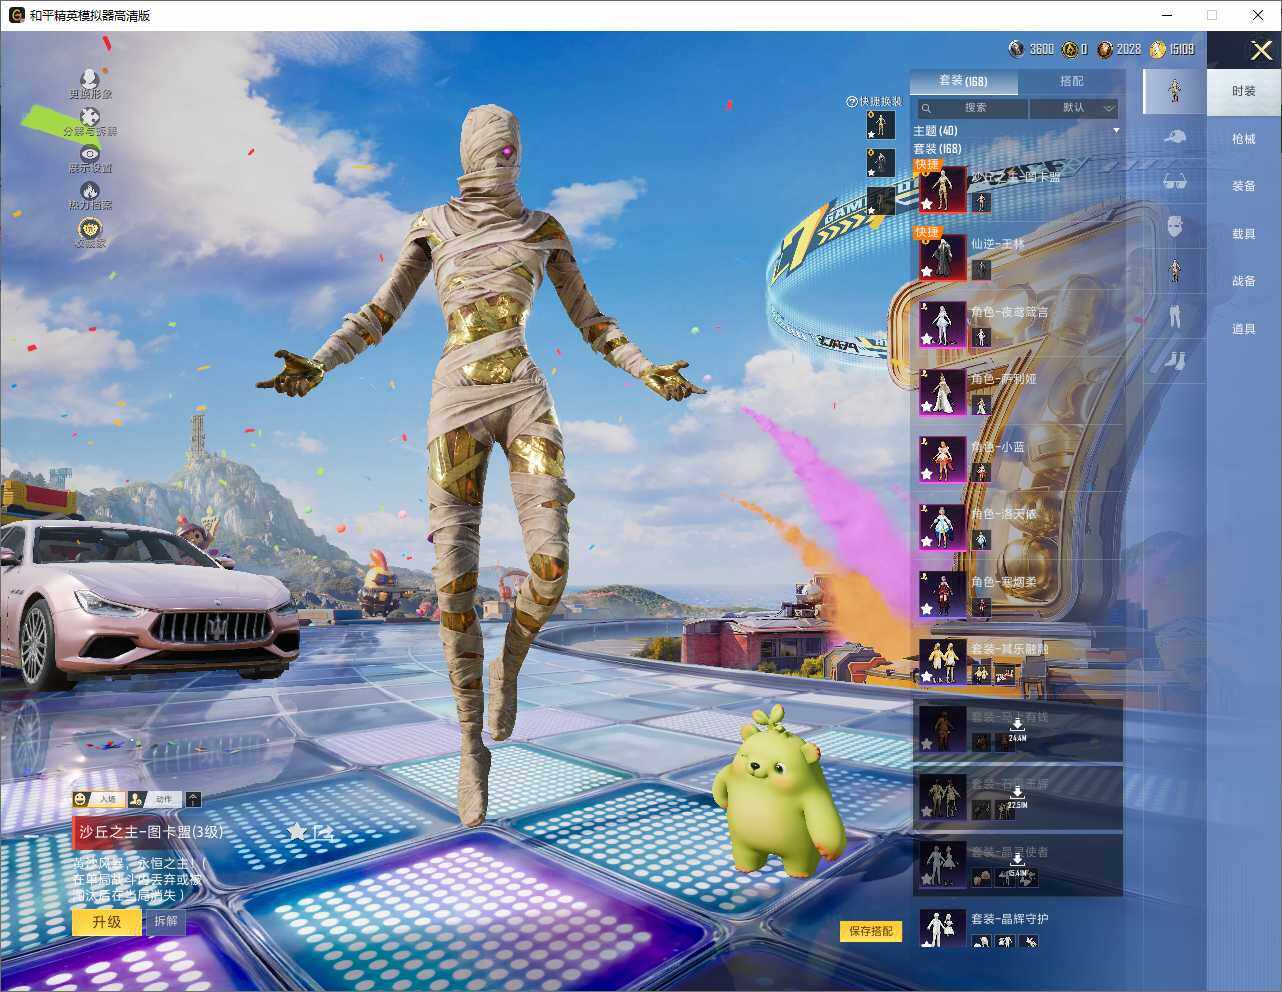
Task: Select the cap headwear category icon
Action: 1175,136
